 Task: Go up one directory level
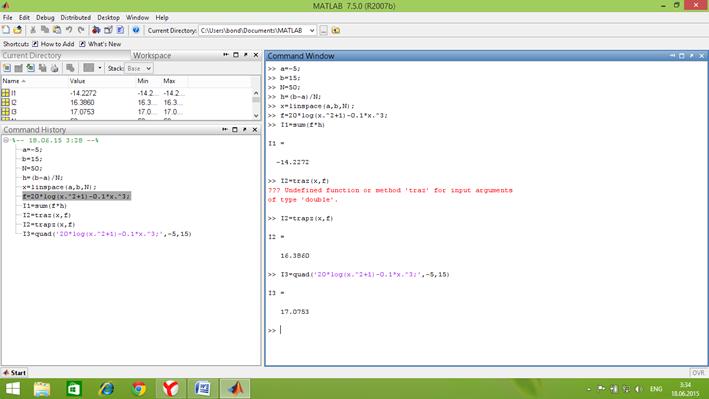coord(336,30)
